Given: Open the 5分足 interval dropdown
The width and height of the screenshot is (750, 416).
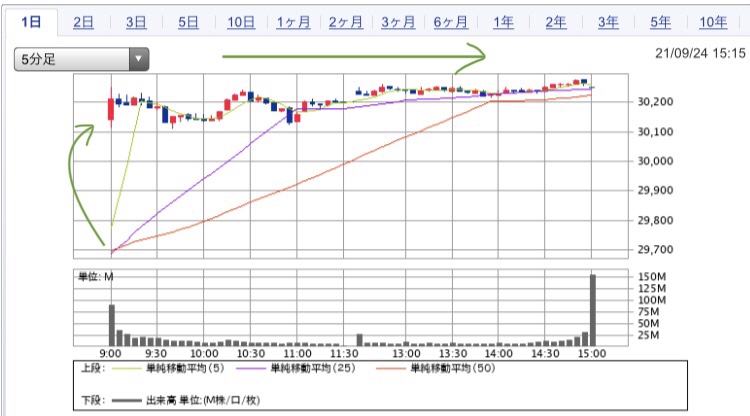Looking at the screenshot, I should [x=81, y=59].
